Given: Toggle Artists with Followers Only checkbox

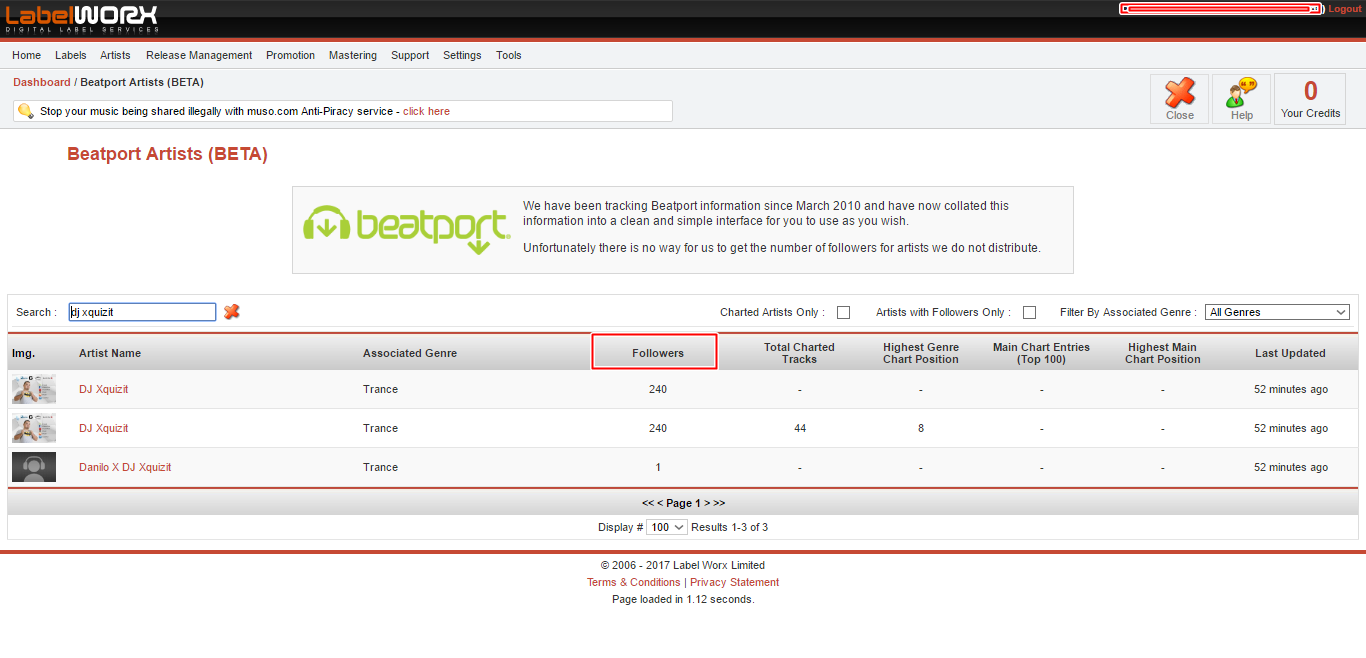Looking at the screenshot, I should [1029, 312].
